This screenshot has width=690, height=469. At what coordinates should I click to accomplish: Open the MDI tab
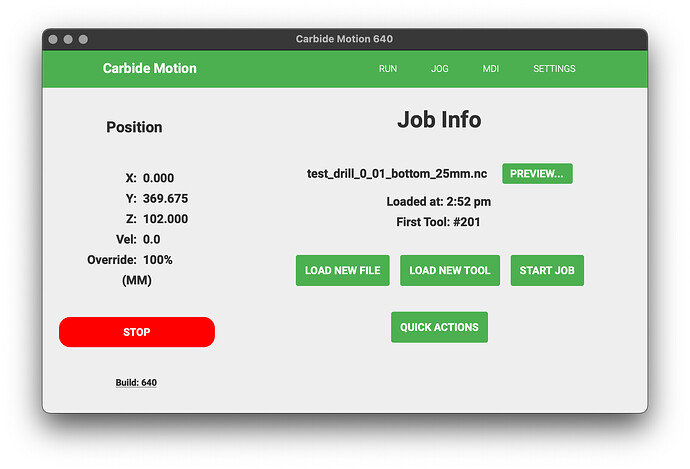coord(491,69)
